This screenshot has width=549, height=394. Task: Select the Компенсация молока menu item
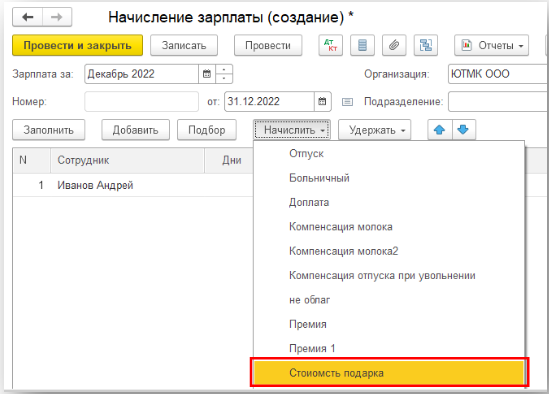point(389,227)
